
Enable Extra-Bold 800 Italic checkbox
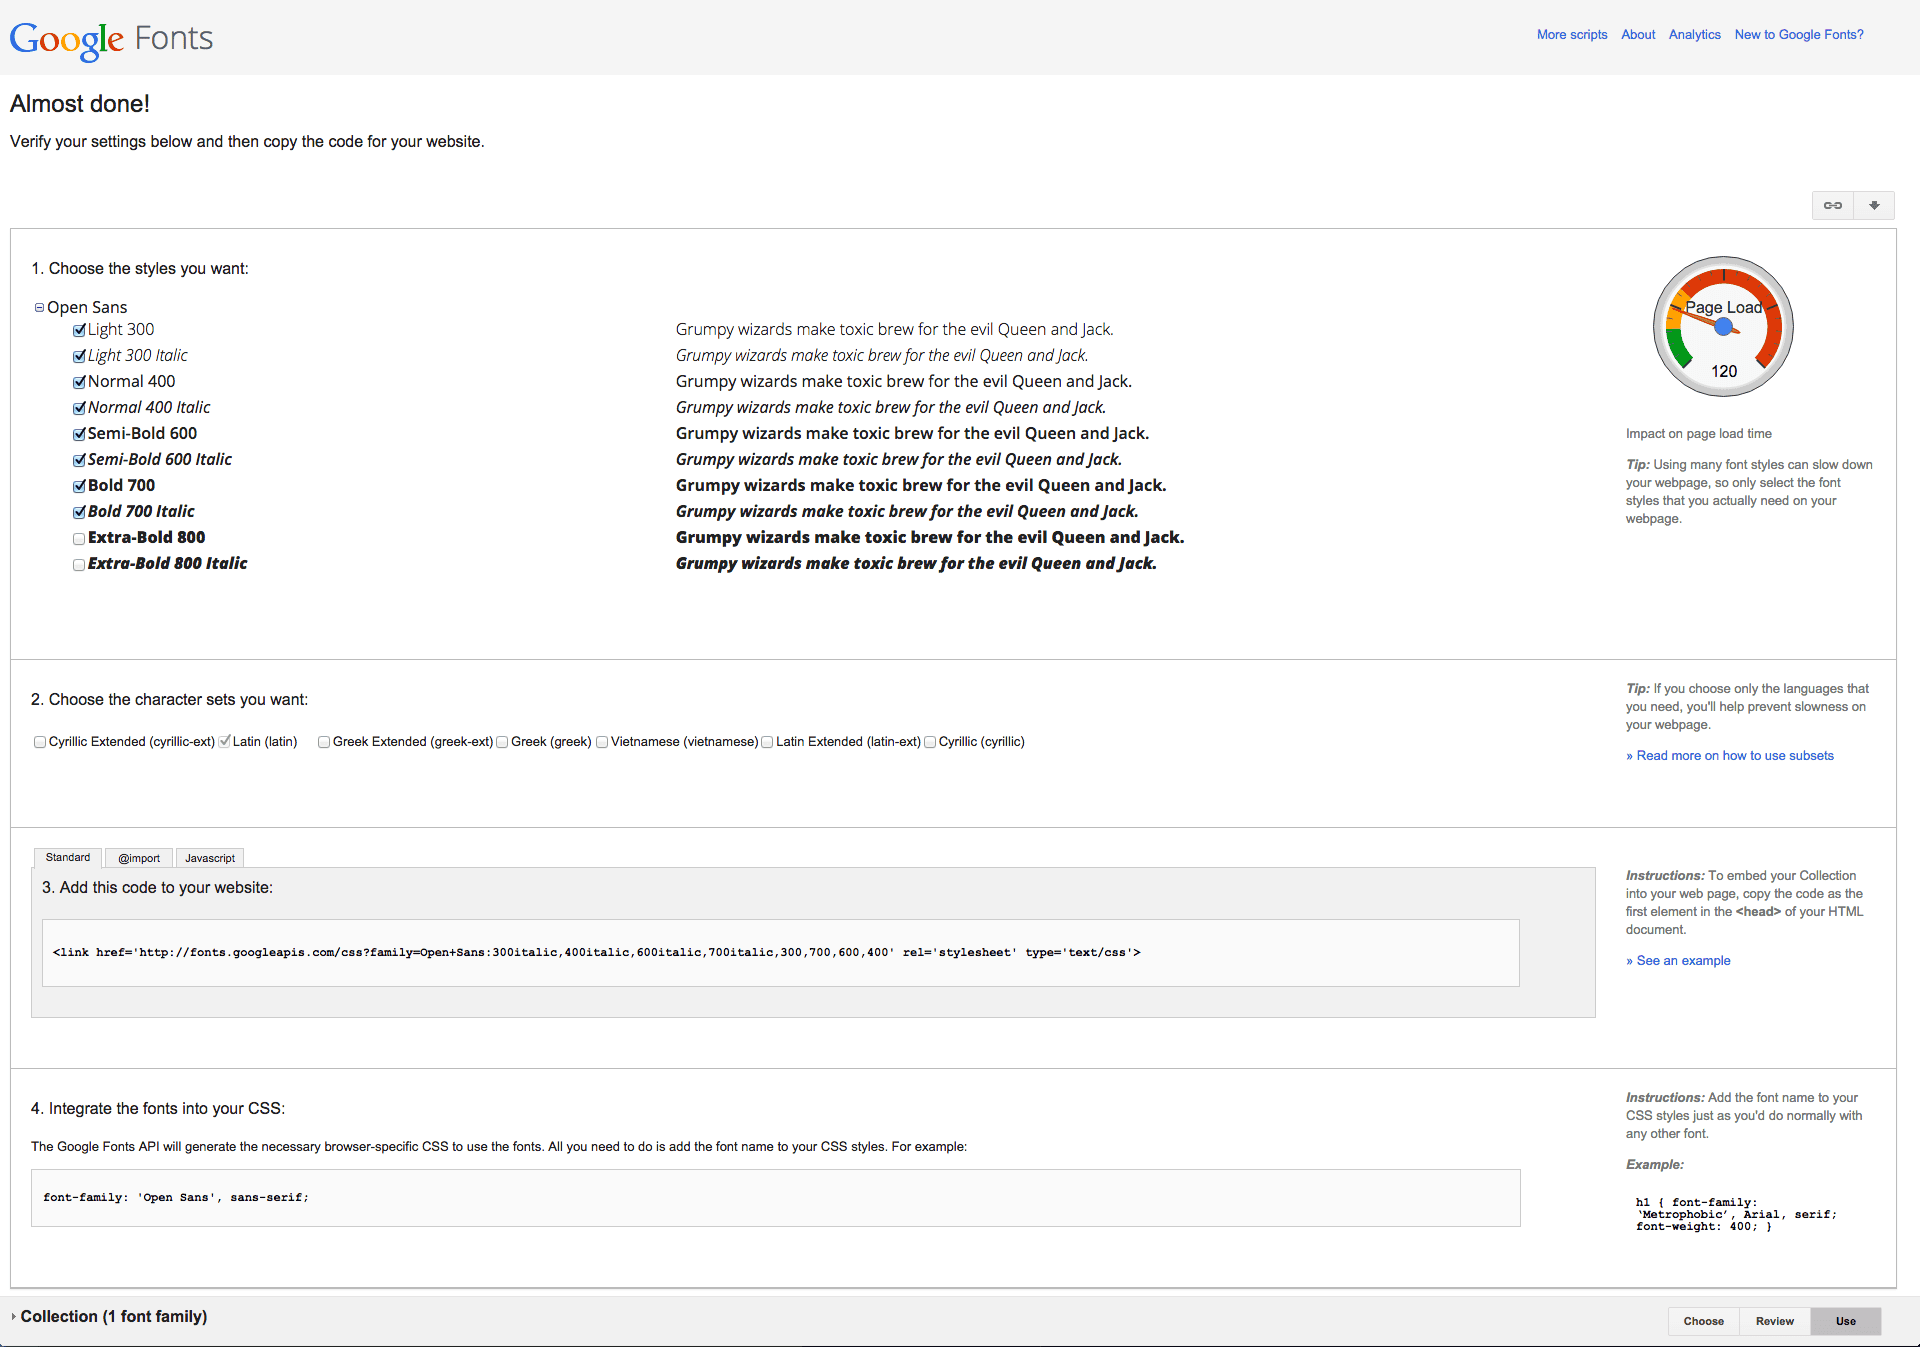[x=79, y=564]
